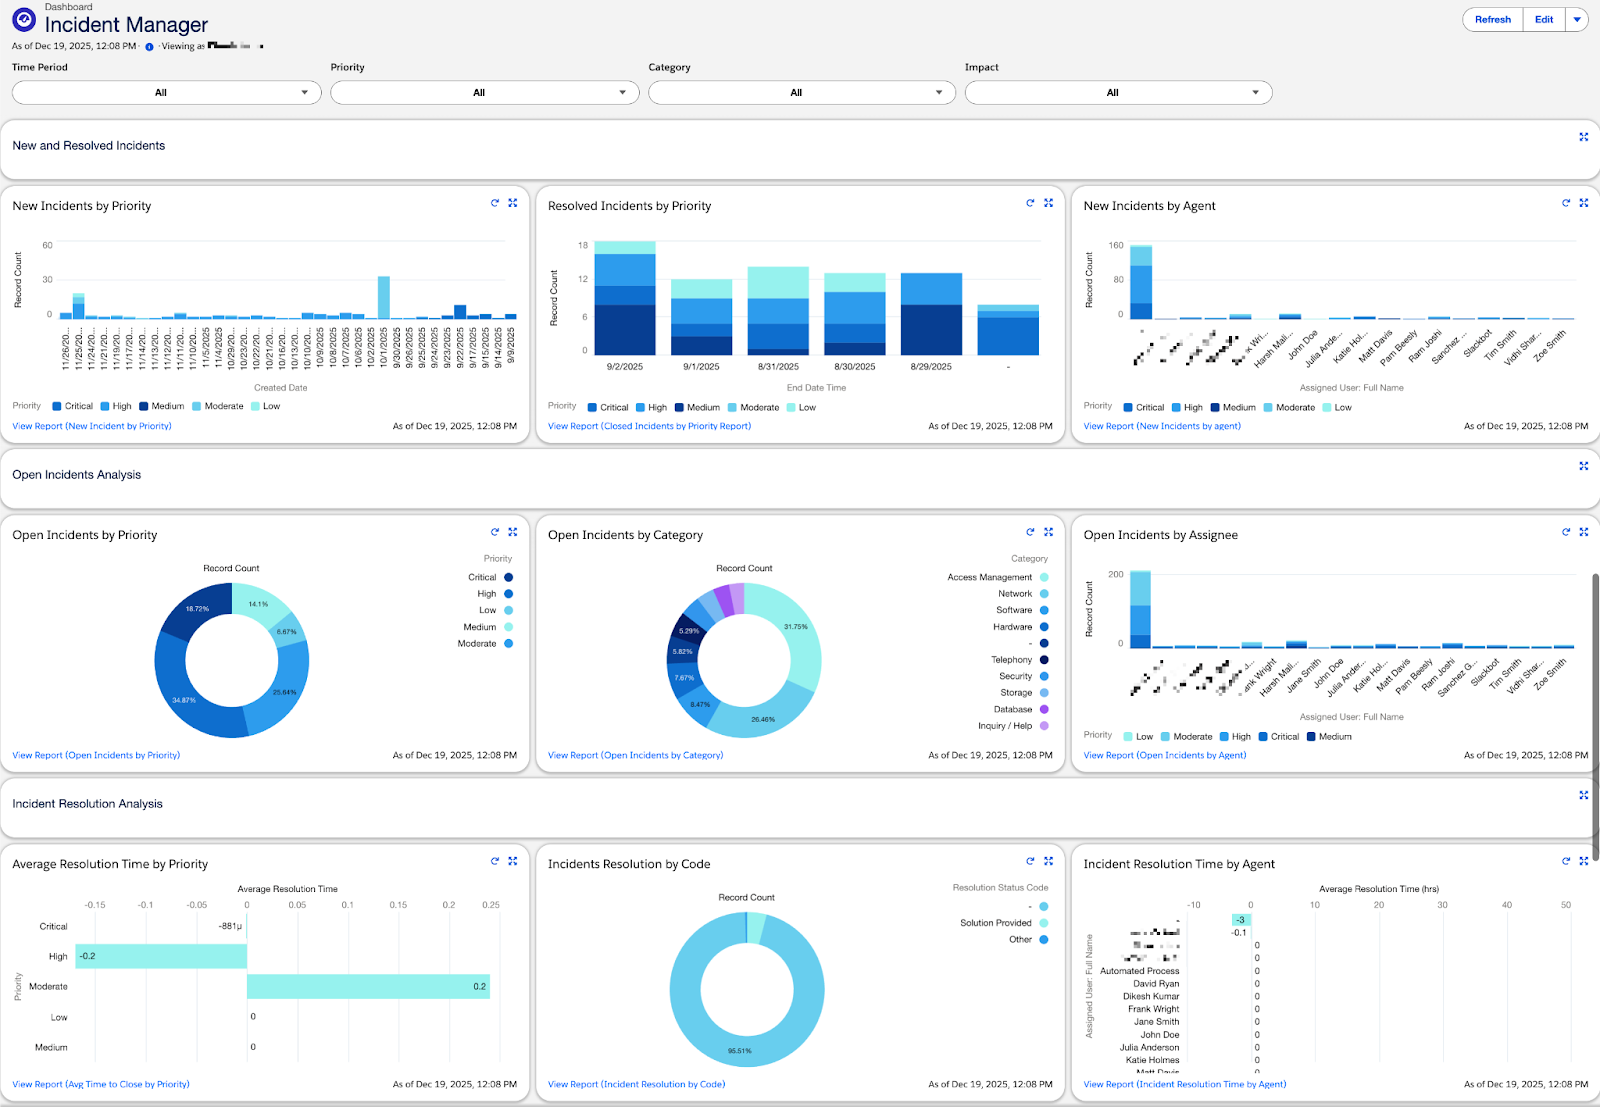This screenshot has width=1600, height=1110.
Task: Refresh the Incidents Resolution by Code chart
Action: (1030, 861)
